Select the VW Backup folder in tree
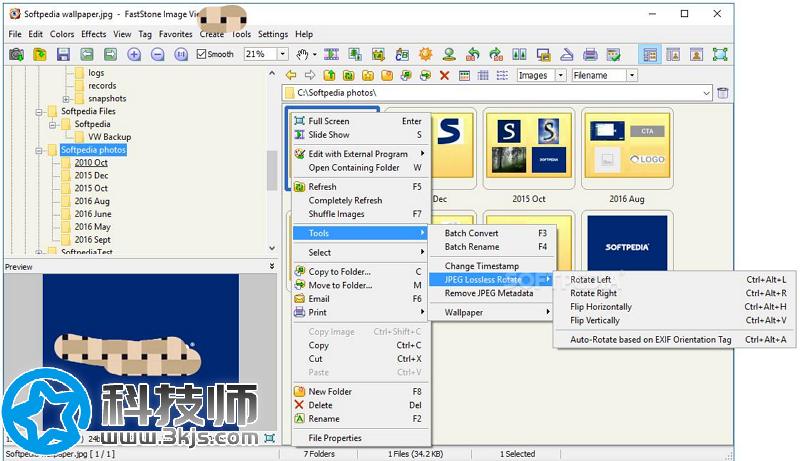Viewport: 800px width, 461px height. pos(109,137)
